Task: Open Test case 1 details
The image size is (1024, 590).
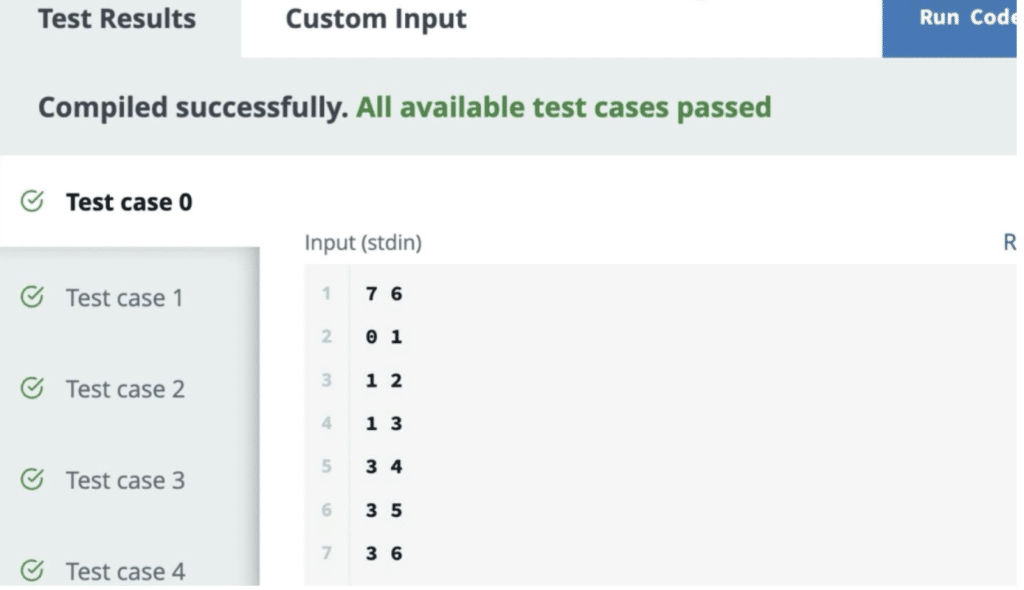Action: click(125, 297)
